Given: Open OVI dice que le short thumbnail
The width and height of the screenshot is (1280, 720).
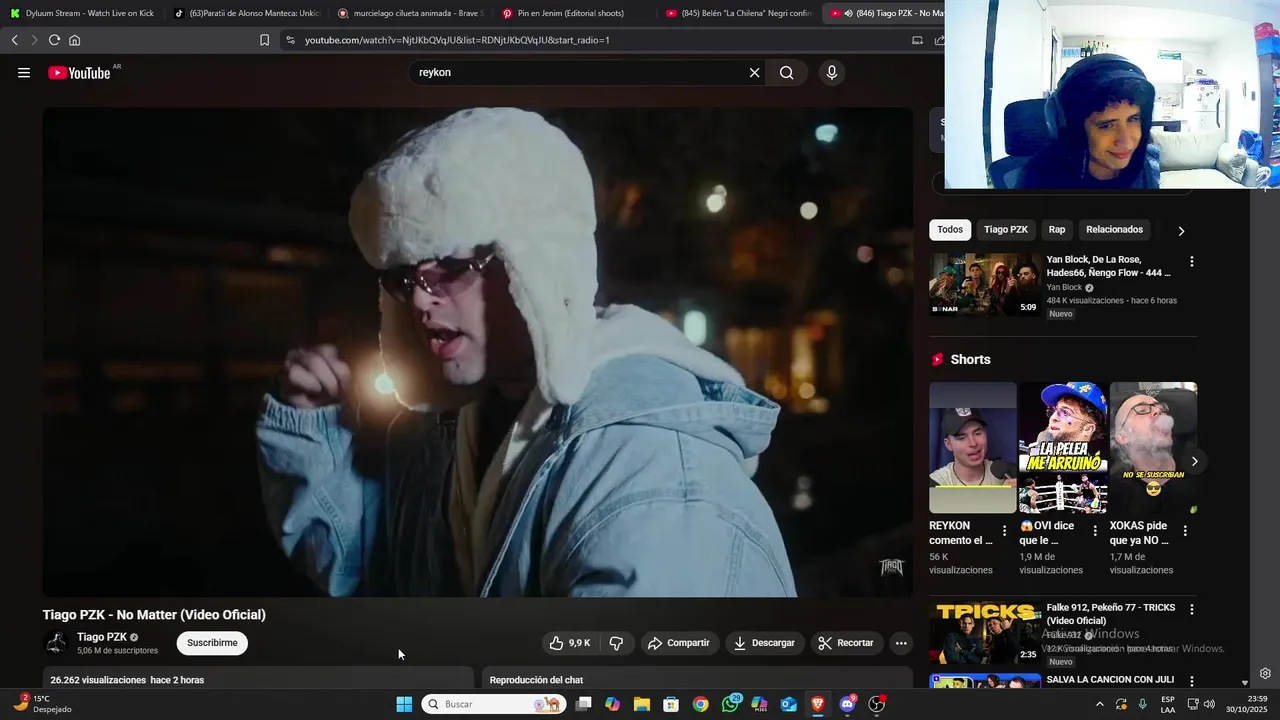Looking at the screenshot, I should tap(1063, 447).
